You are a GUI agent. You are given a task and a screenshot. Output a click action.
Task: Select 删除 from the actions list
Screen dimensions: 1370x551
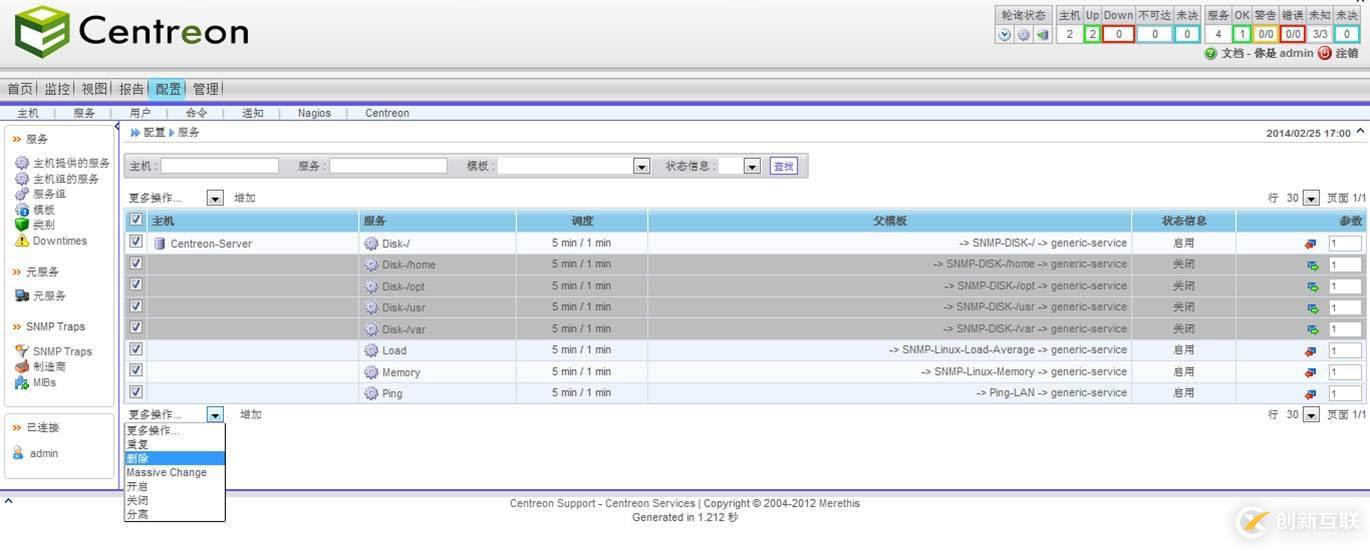click(x=175, y=458)
